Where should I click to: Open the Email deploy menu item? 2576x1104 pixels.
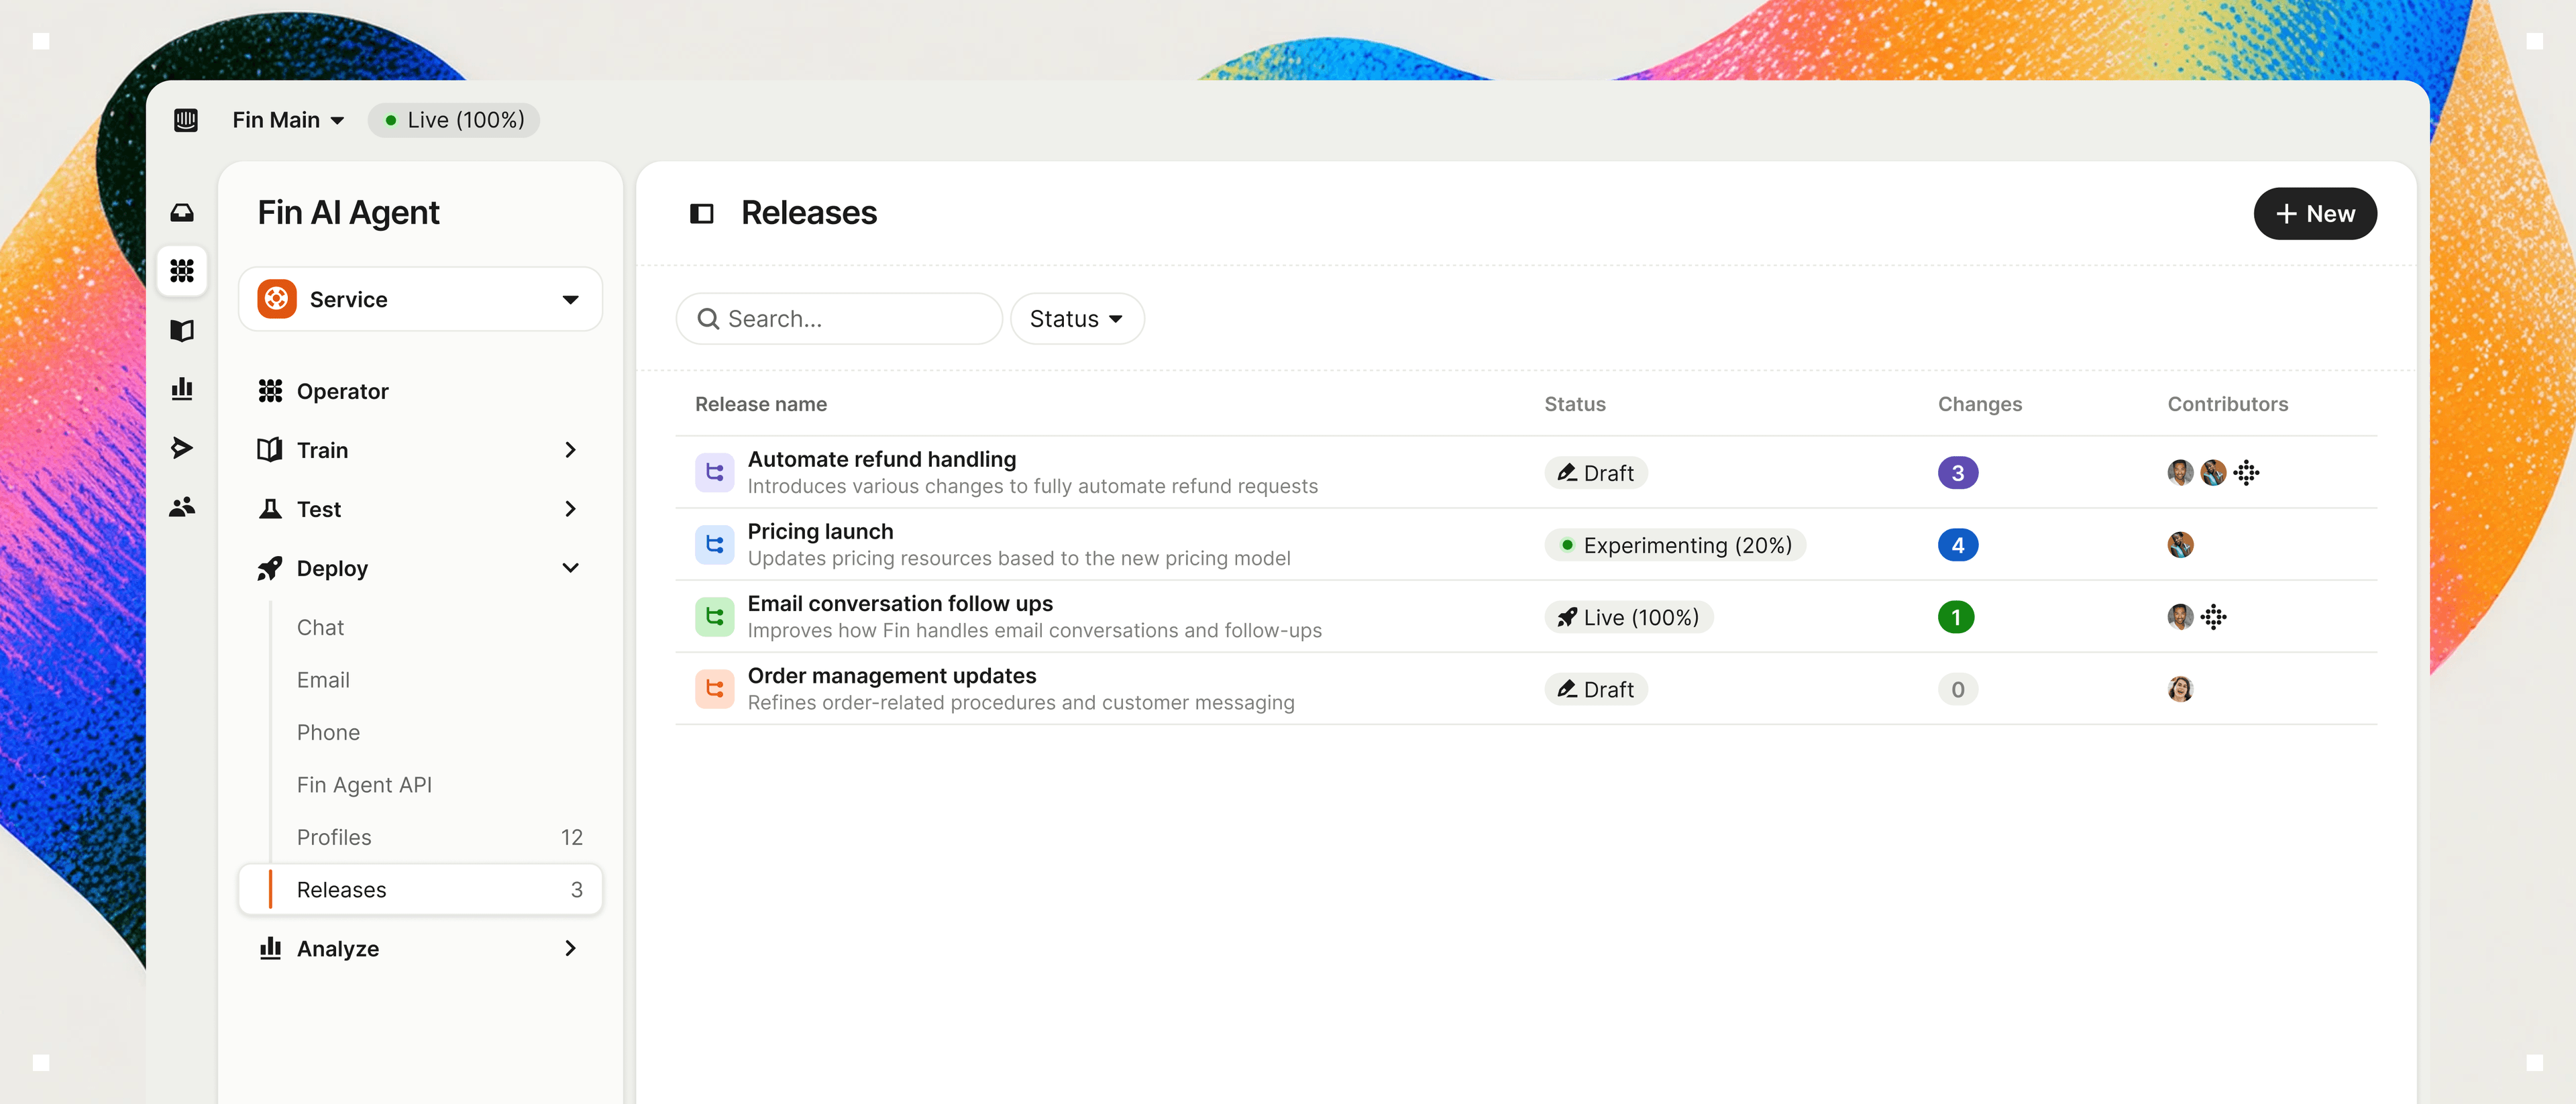click(x=323, y=680)
